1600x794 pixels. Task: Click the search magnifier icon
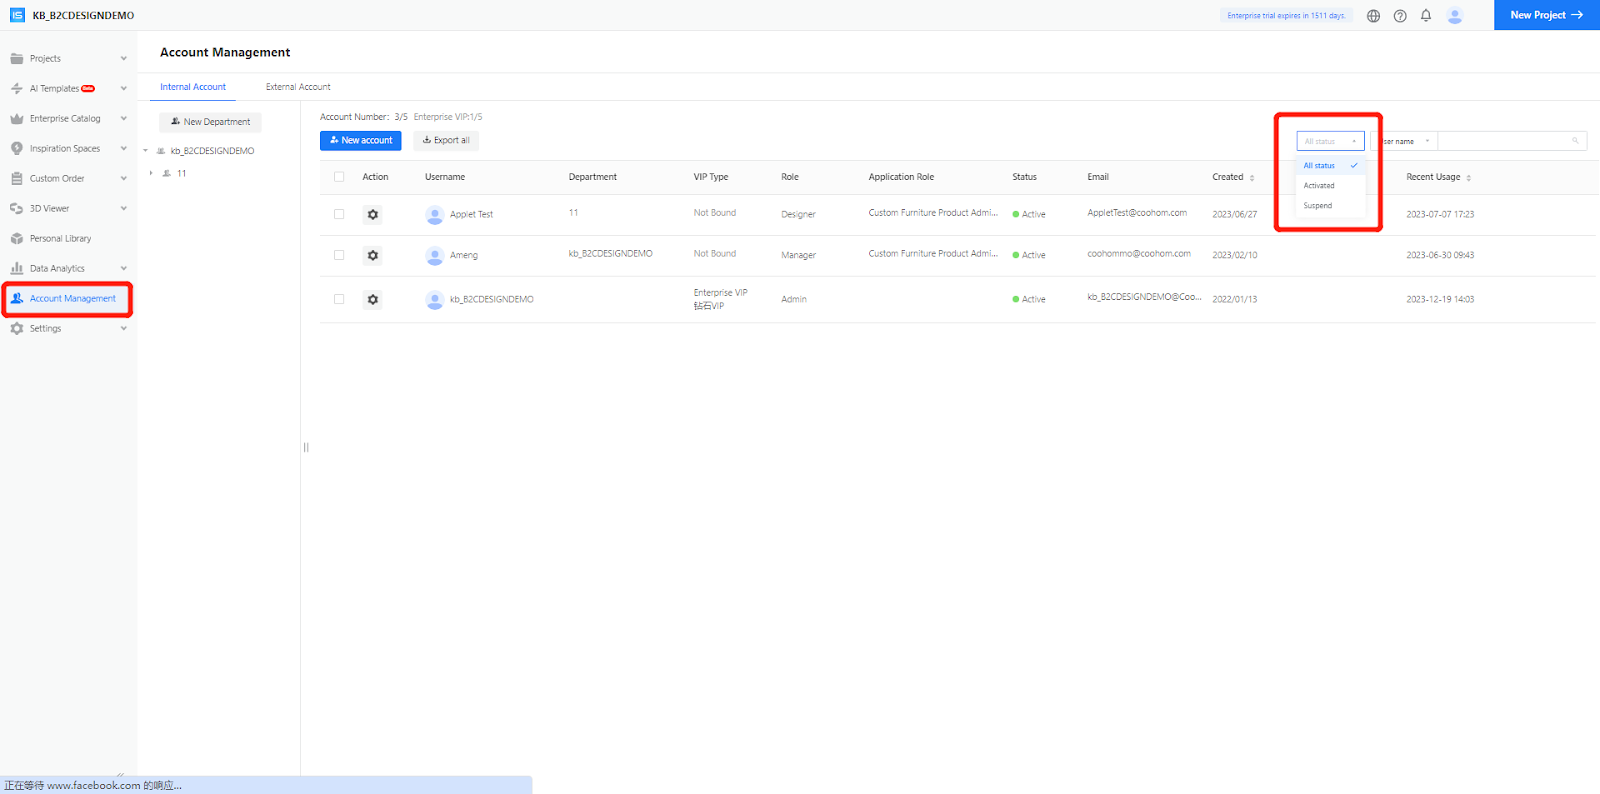tap(1575, 141)
